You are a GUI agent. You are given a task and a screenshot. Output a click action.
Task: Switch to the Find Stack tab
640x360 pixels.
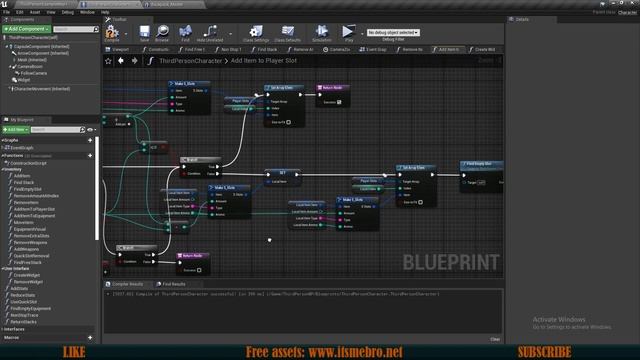coord(264,50)
